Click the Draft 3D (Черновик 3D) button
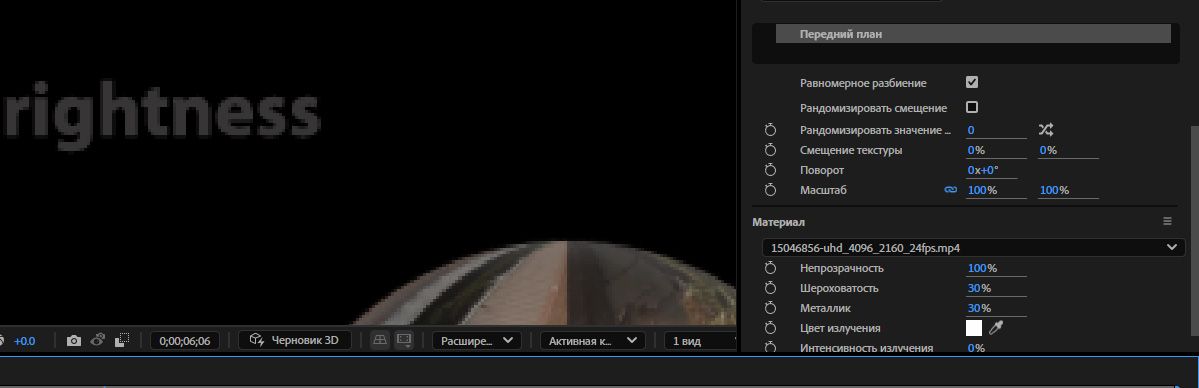The width and height of the screenshot is (1199, 388). [x=295, y=341]
